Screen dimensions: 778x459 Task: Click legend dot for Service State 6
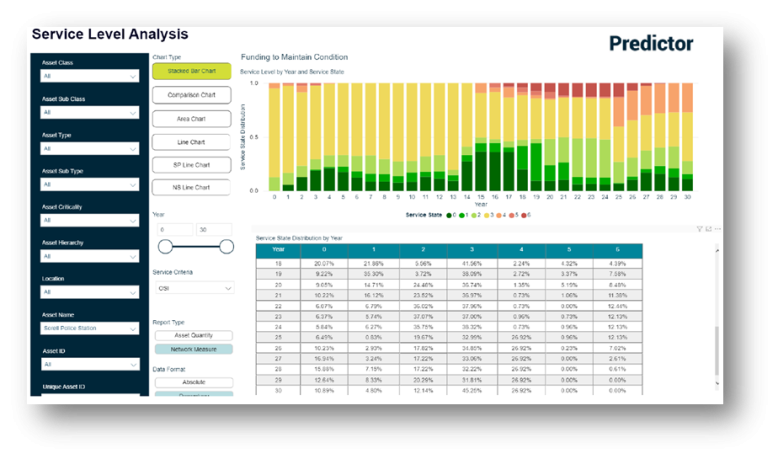(x=523, y=215)
